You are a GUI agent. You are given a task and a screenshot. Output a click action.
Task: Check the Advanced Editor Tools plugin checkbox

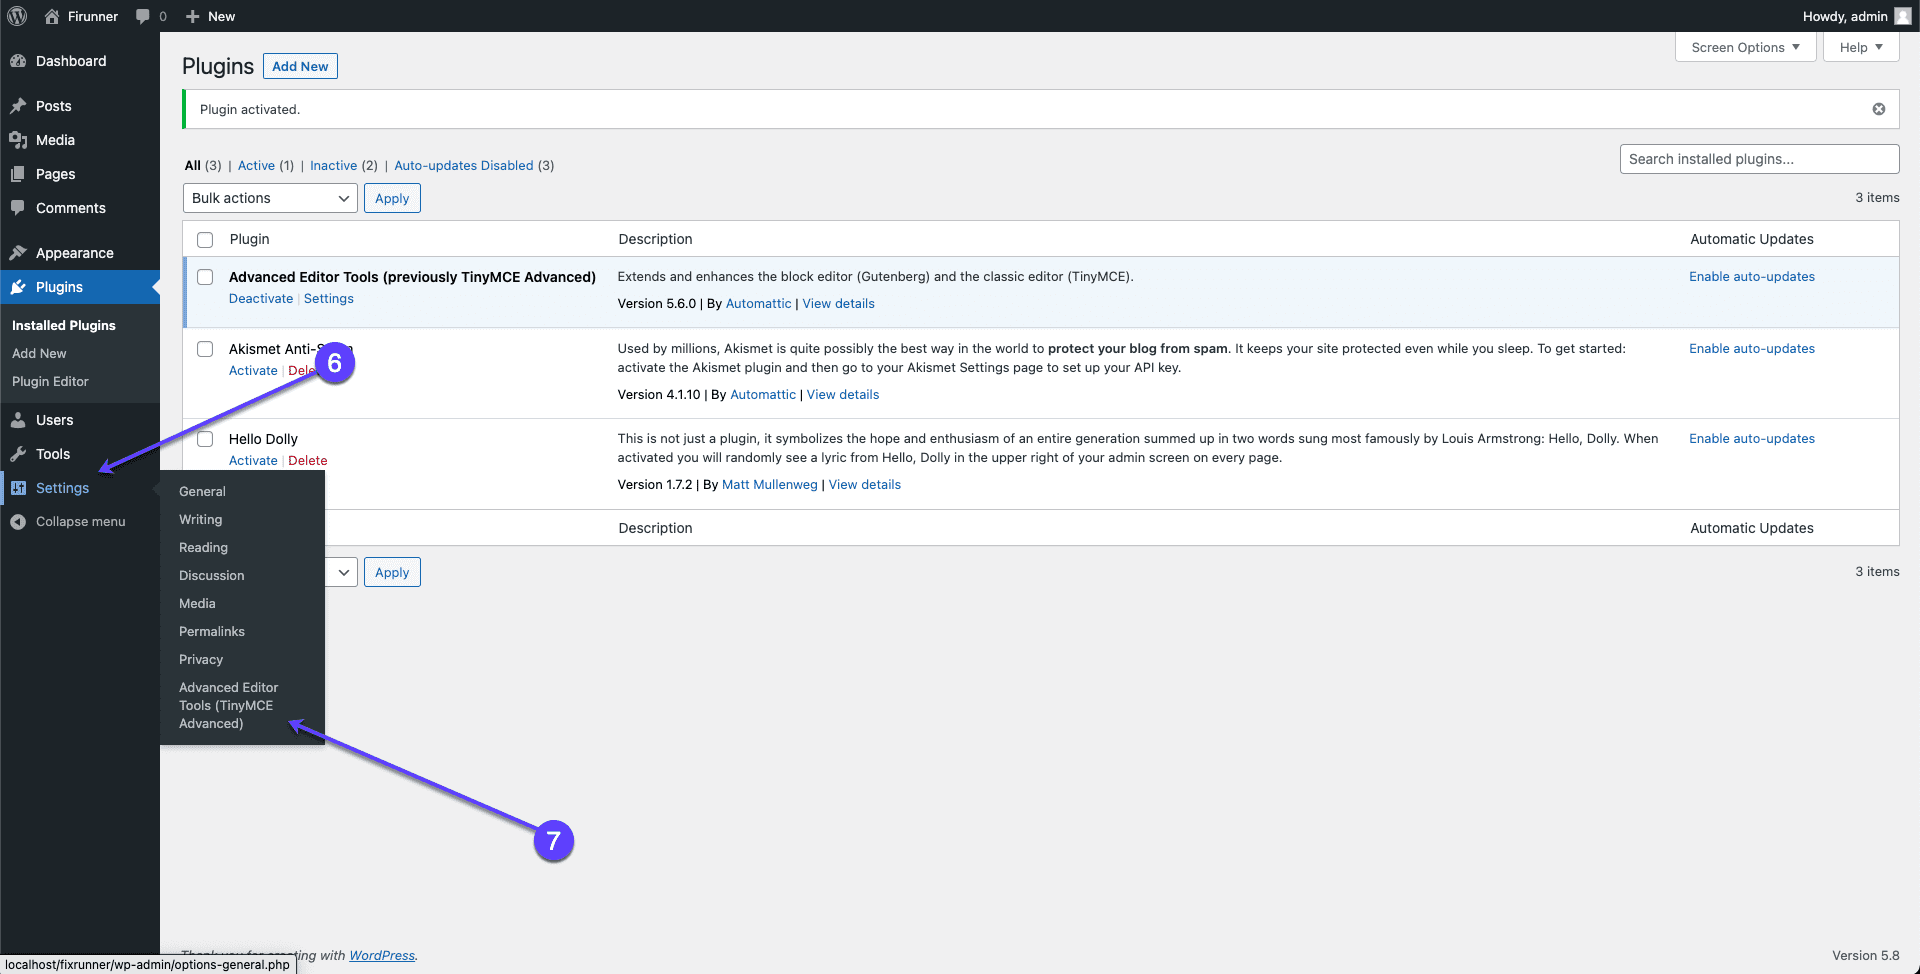(x=205, y=277)
